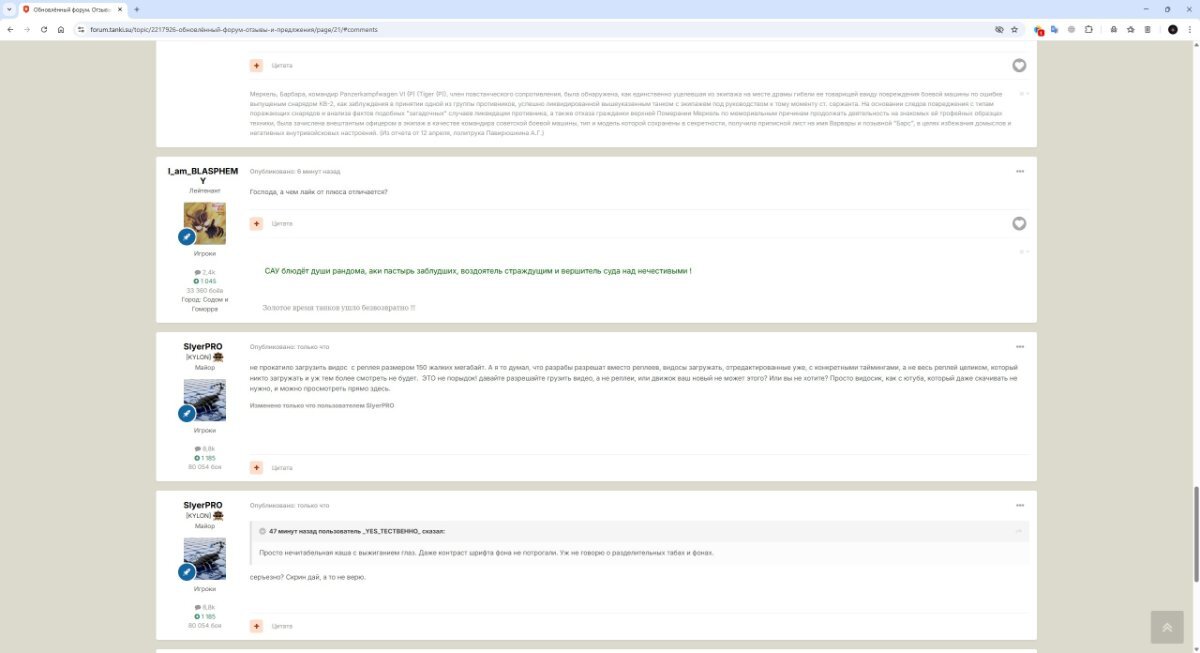Open the Google Translate extension
1200x653 pixels.
tap(1055, 29)
